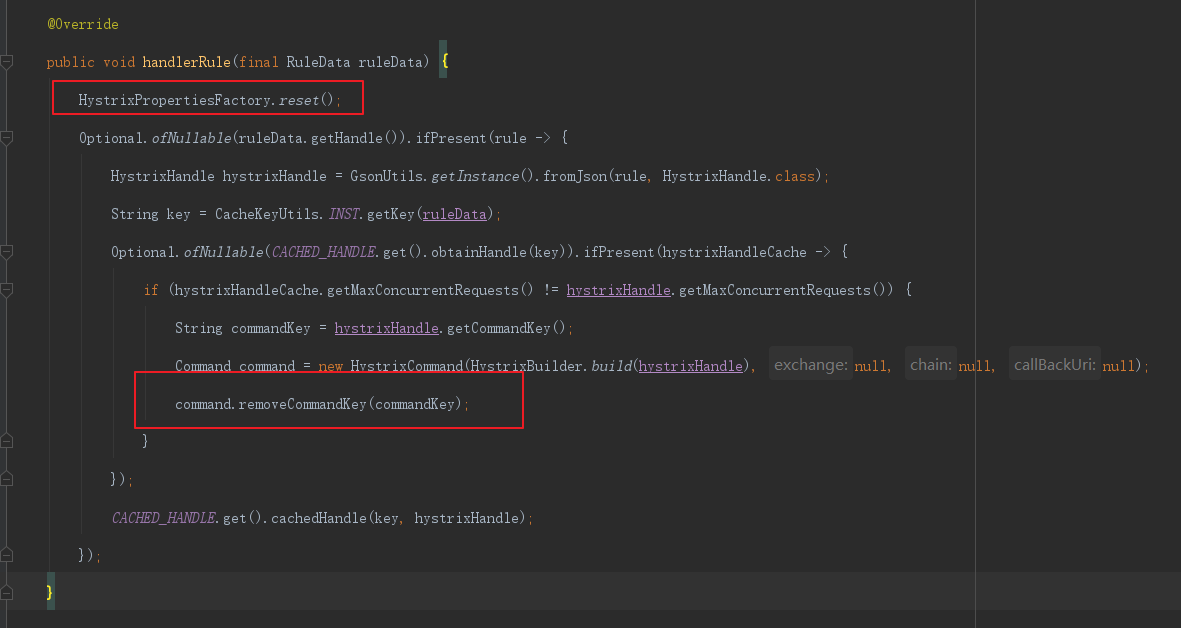The image size is (1181, 628).
Task: Click the 'exchange:' parameter inlay hint
Action: (810, 364)
